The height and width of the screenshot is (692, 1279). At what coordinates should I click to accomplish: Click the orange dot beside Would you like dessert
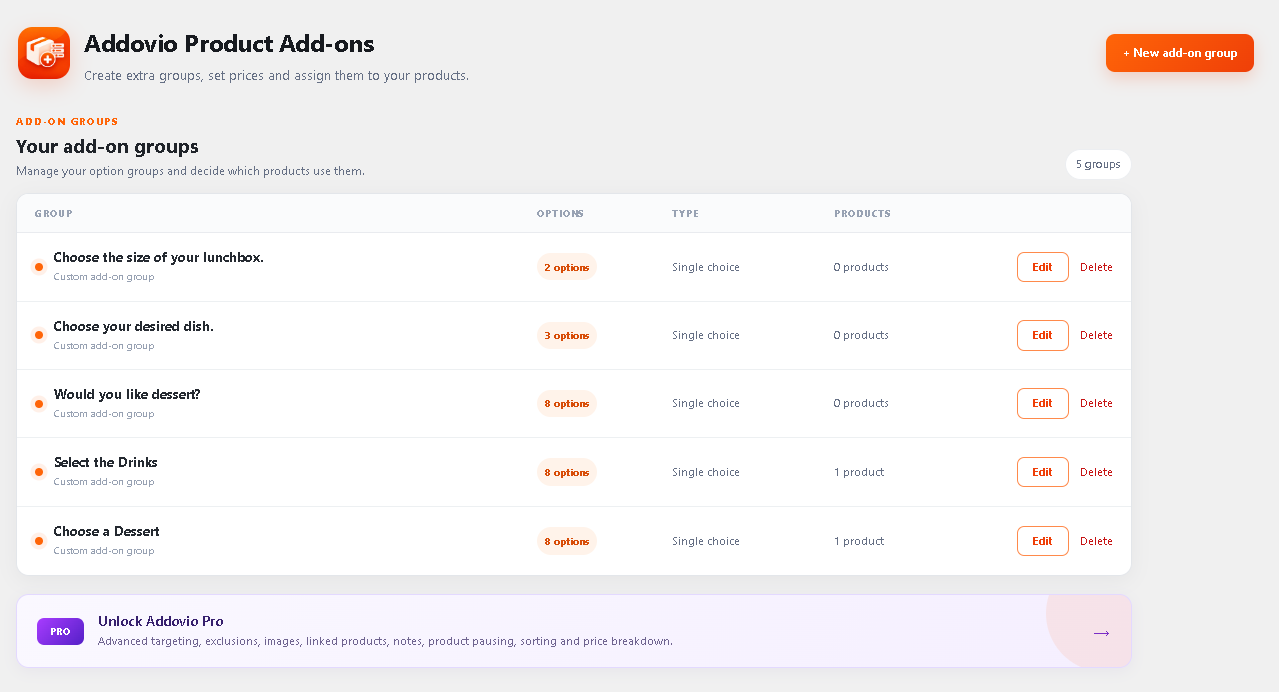(x=39, y=404)
